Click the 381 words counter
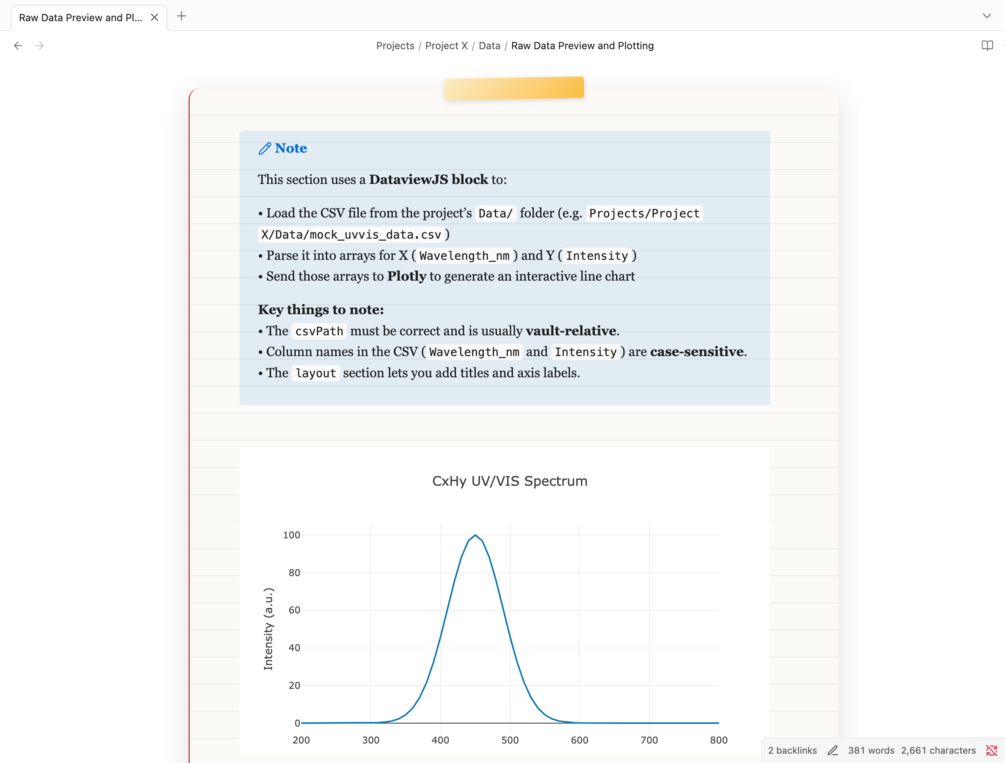The width and height of the screenshot is (1005, 763). (871, 750)
